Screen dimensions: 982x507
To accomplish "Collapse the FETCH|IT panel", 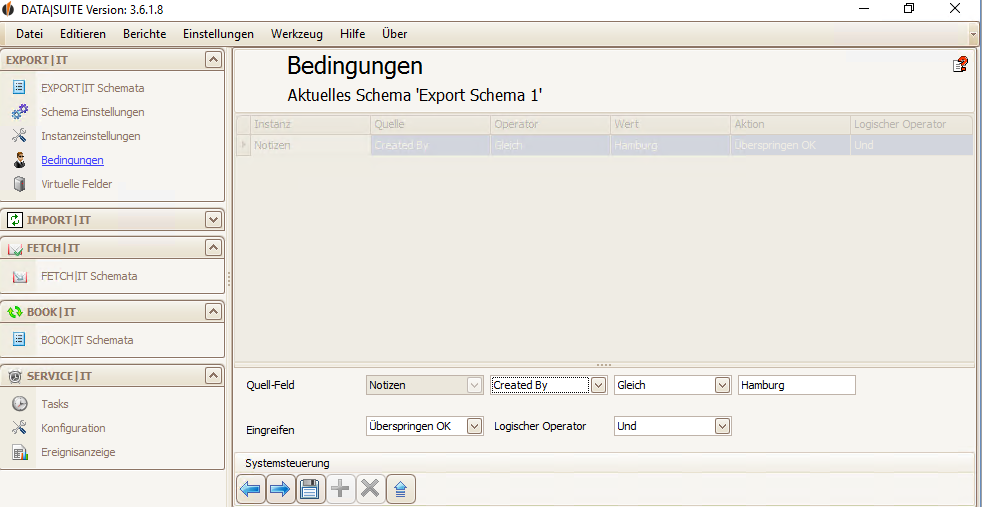I will click(213, 248).
